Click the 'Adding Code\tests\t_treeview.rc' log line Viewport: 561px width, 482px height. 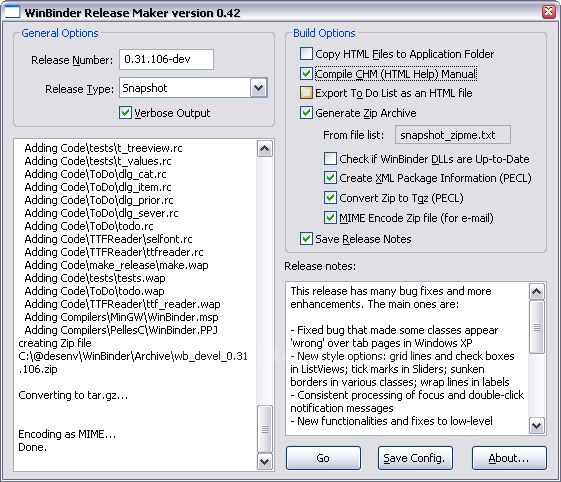tap(103, 148)
